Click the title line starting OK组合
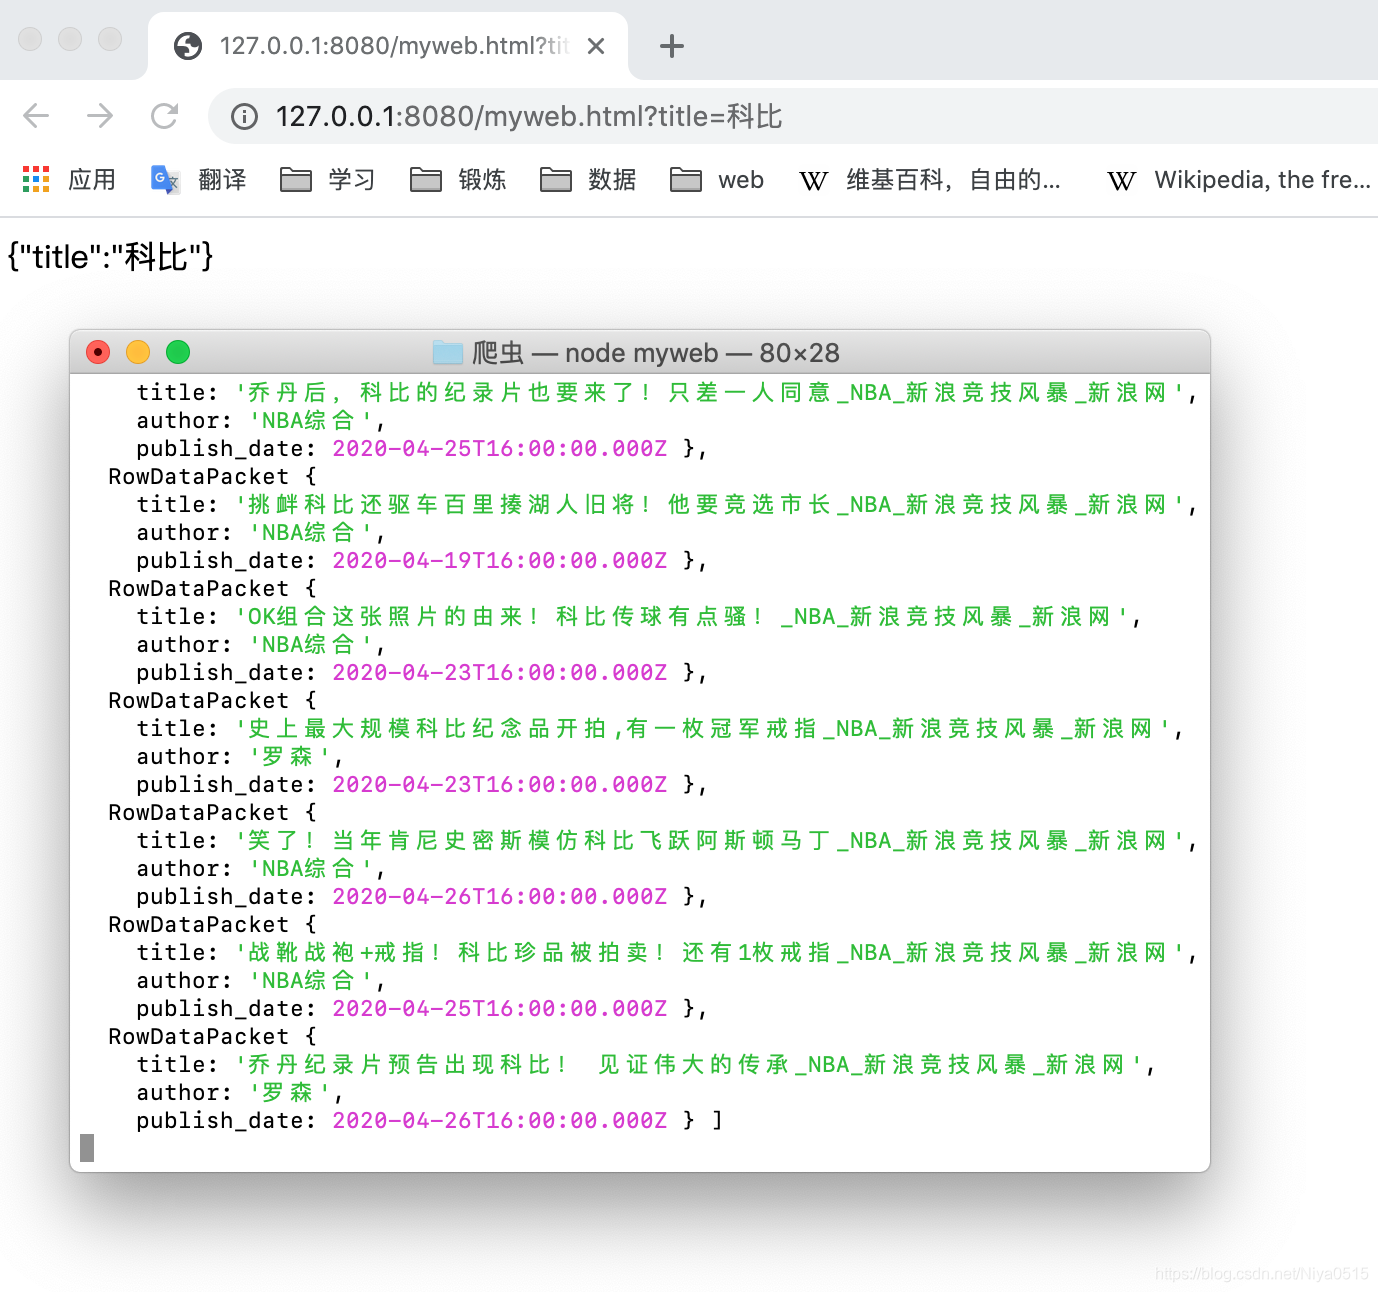The image size is (1378, 1292). pos(639,617)
